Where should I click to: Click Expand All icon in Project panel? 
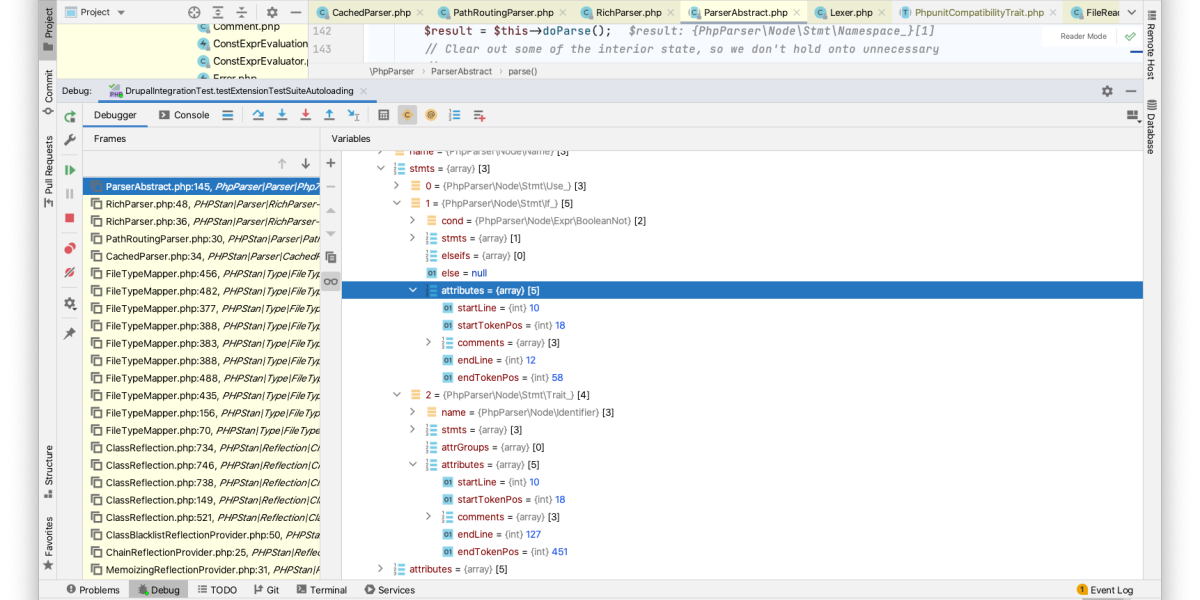(x=219, y=12)
